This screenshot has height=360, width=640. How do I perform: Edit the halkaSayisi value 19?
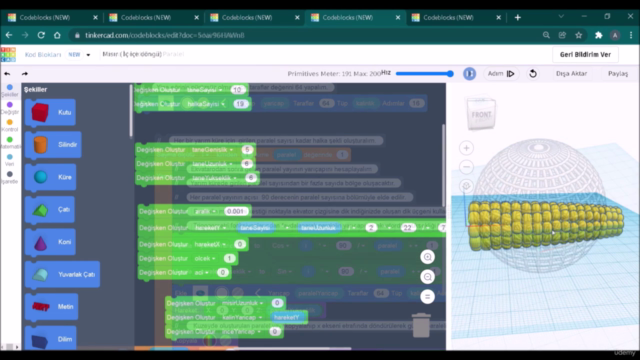[240, 104]
